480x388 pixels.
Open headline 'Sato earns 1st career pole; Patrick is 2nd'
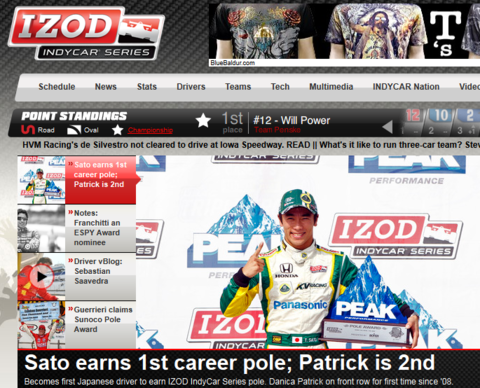click(230, 363)
